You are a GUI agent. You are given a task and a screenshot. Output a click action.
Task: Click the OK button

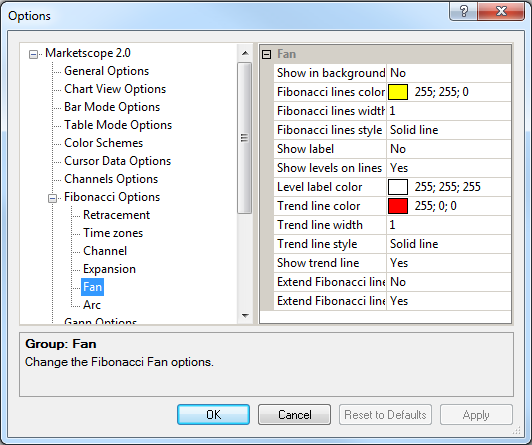pyautogui.click(x=213, y=414)
